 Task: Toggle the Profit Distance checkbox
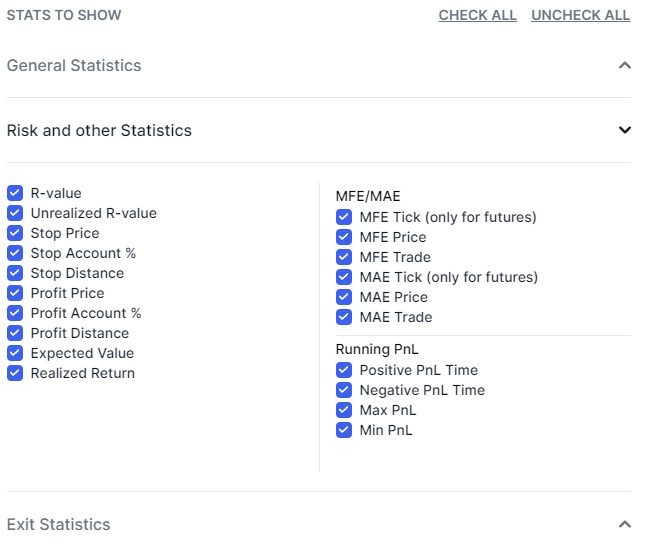click(x=15, y=333)
